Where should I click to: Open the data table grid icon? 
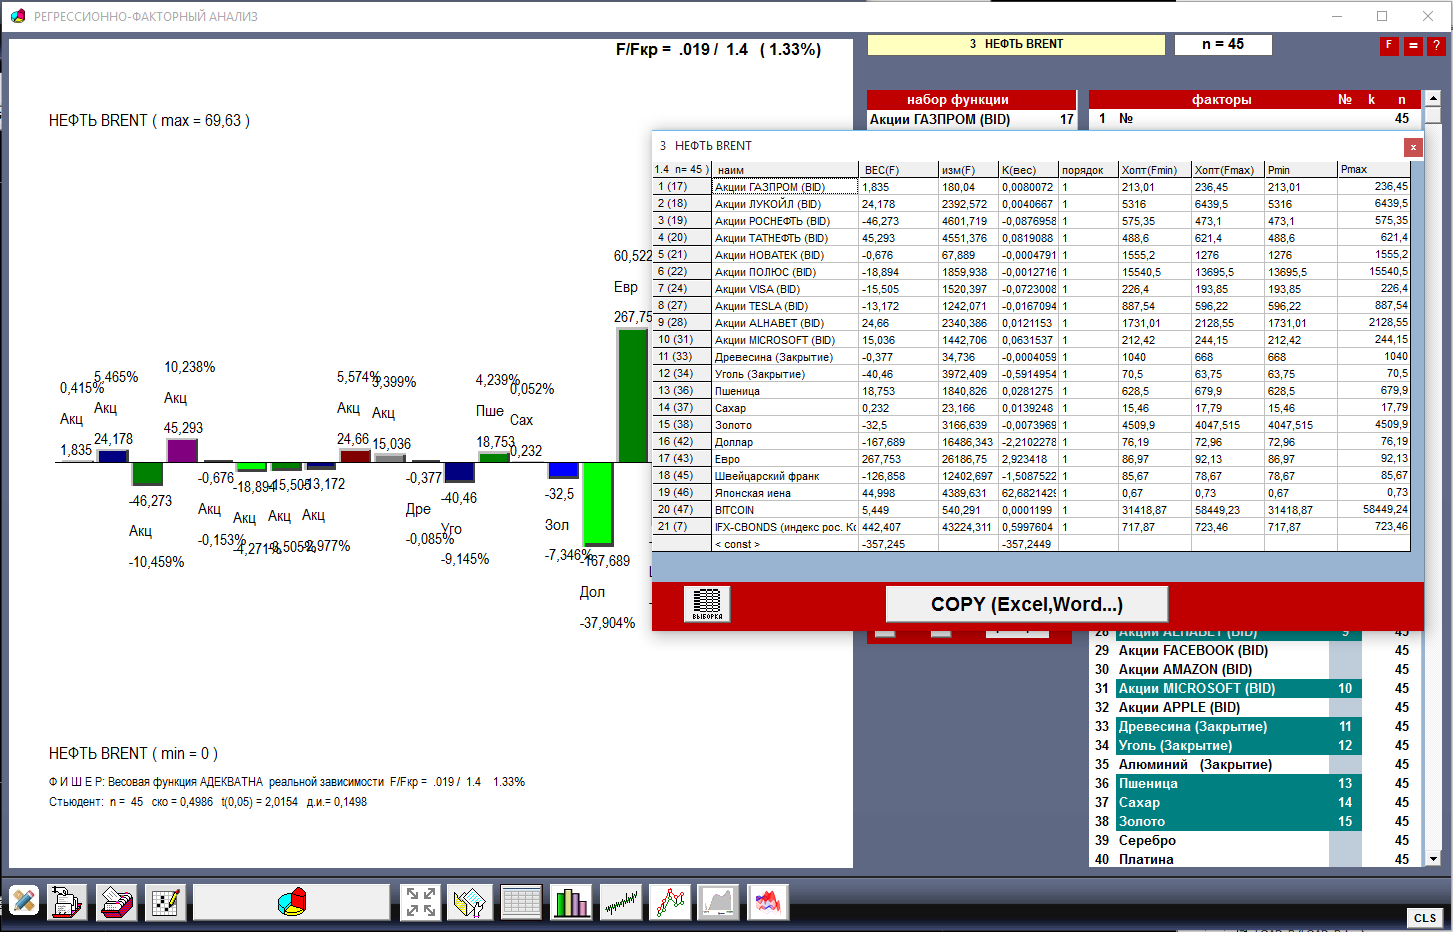(x=521, y=902)
